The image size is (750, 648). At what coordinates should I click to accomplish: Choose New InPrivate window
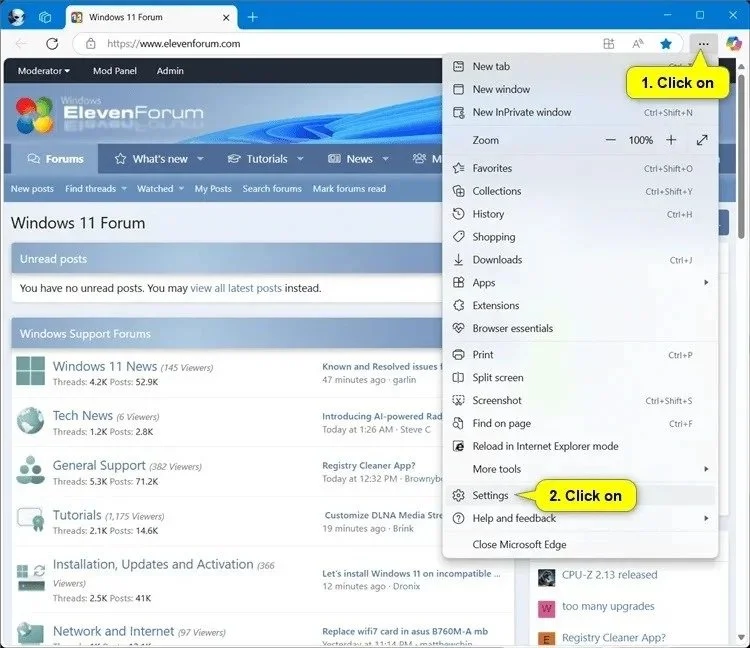pos(580,112)
